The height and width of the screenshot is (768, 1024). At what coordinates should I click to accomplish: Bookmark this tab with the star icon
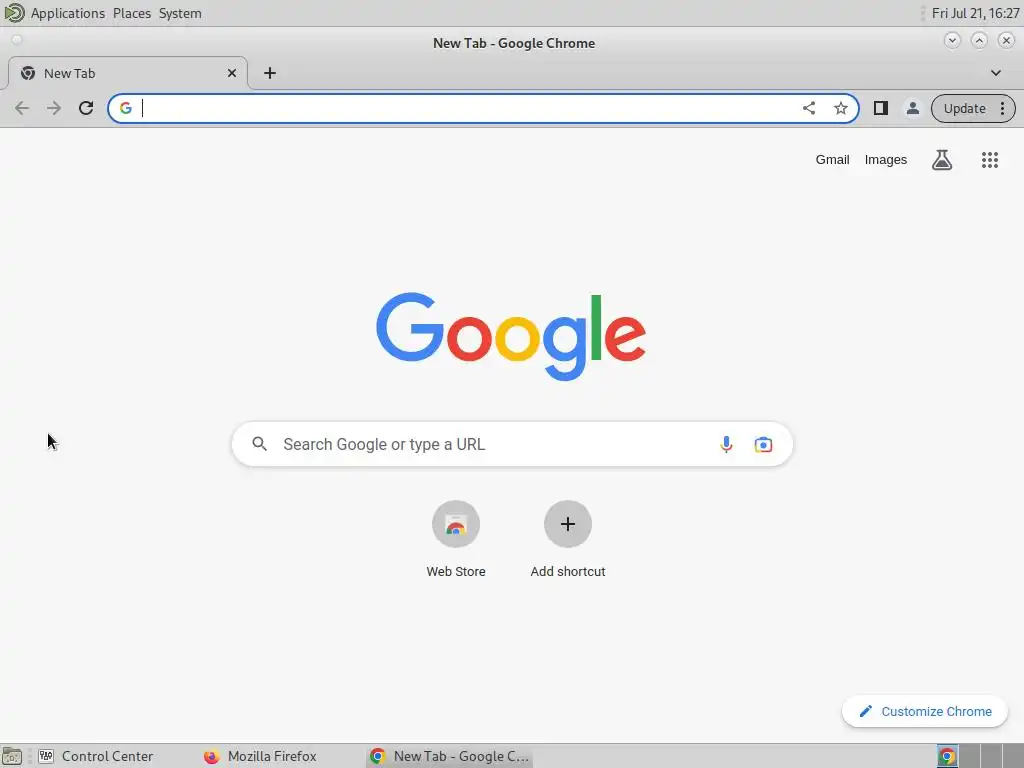click(x=841, y=108)
